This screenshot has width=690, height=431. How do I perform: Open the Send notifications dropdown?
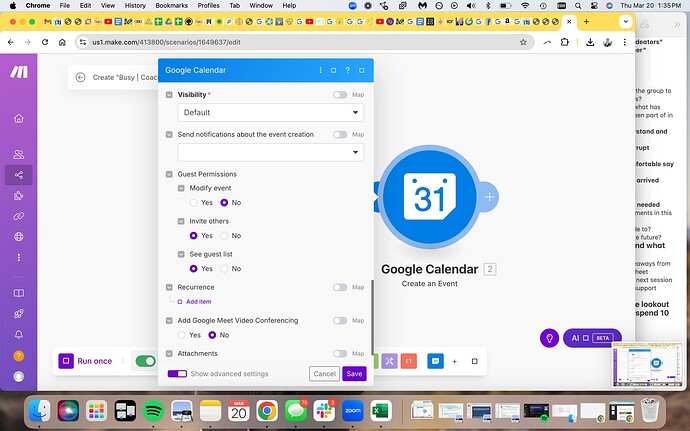point(271,152)
